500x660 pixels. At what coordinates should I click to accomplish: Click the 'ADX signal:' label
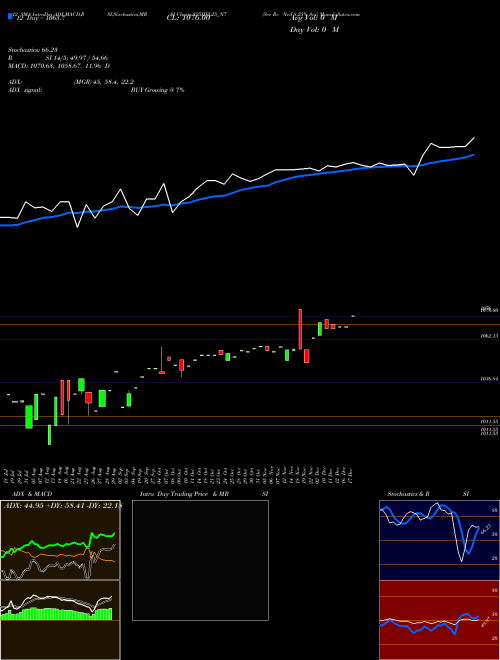click(x=25, y=90)
